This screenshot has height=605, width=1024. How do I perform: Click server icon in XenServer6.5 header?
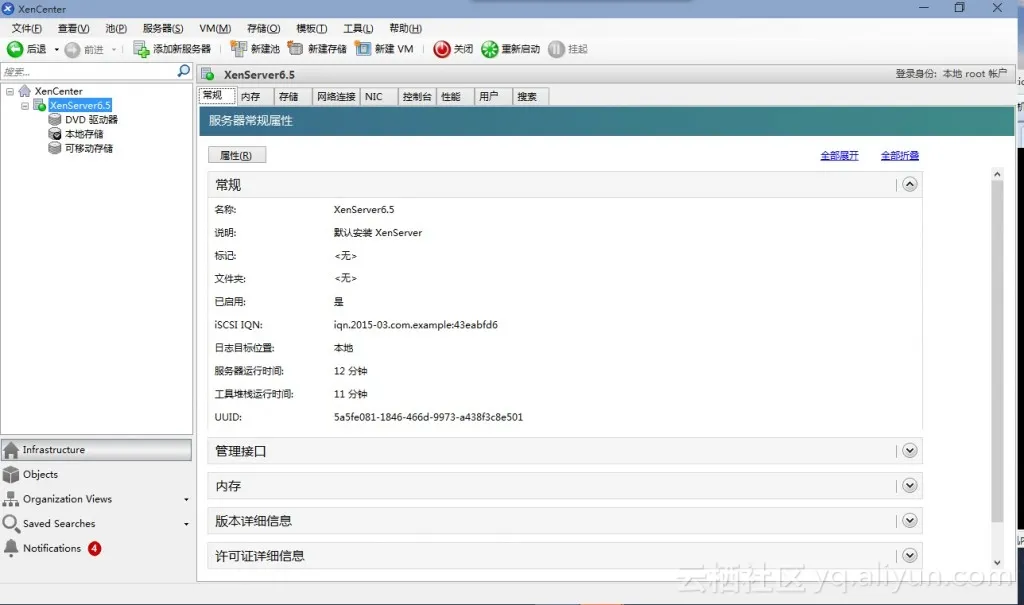208,74
